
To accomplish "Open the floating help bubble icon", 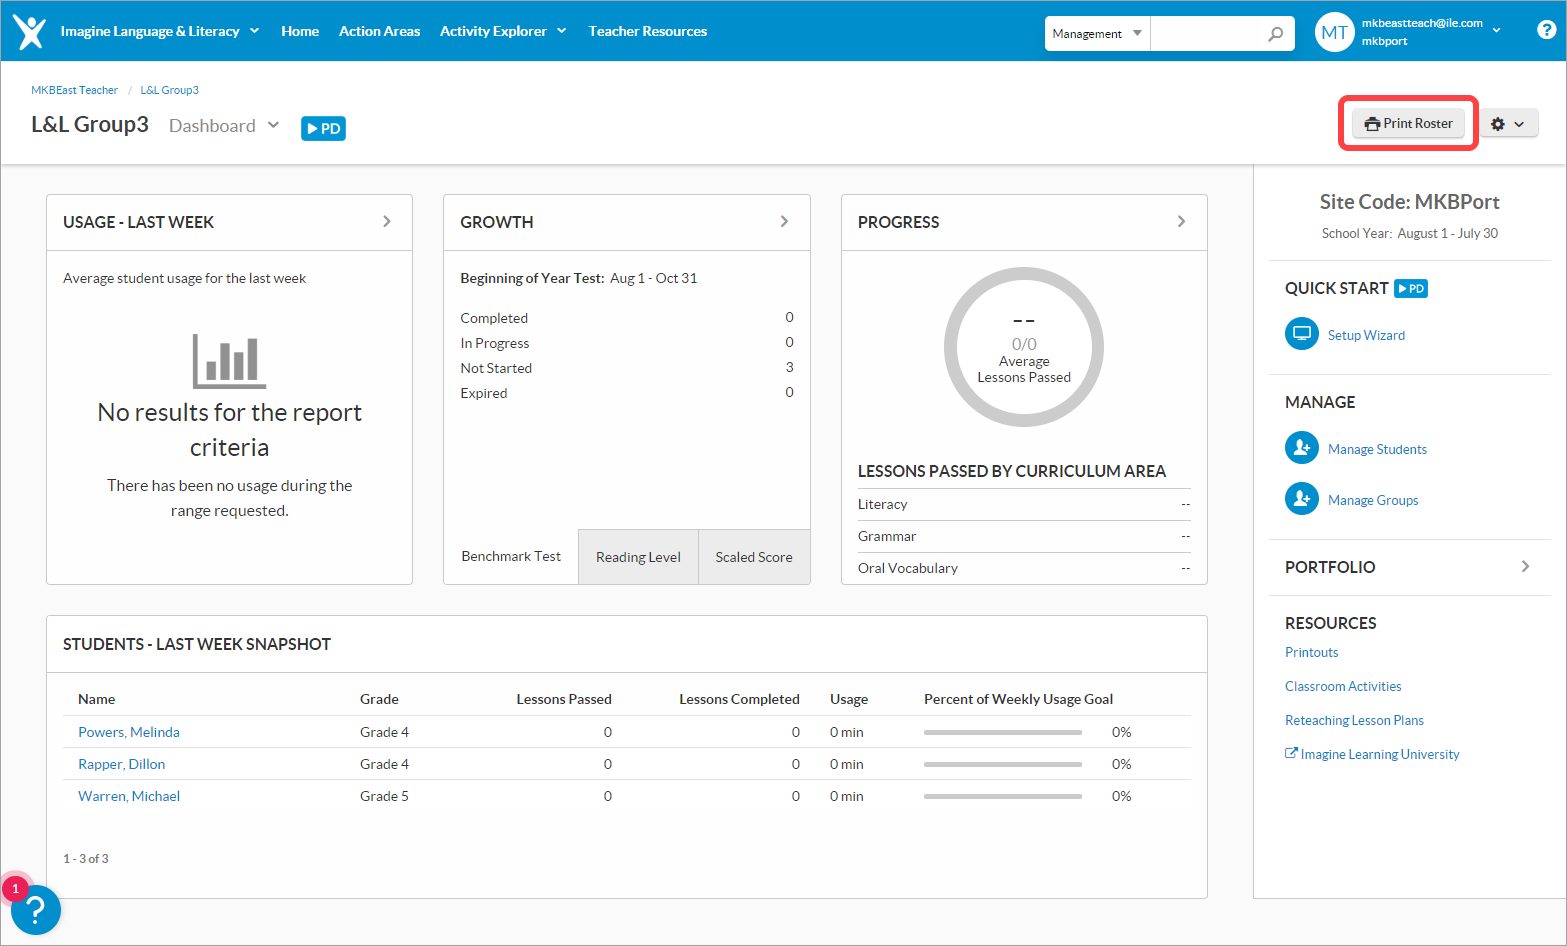I will [x=36, y=909].
